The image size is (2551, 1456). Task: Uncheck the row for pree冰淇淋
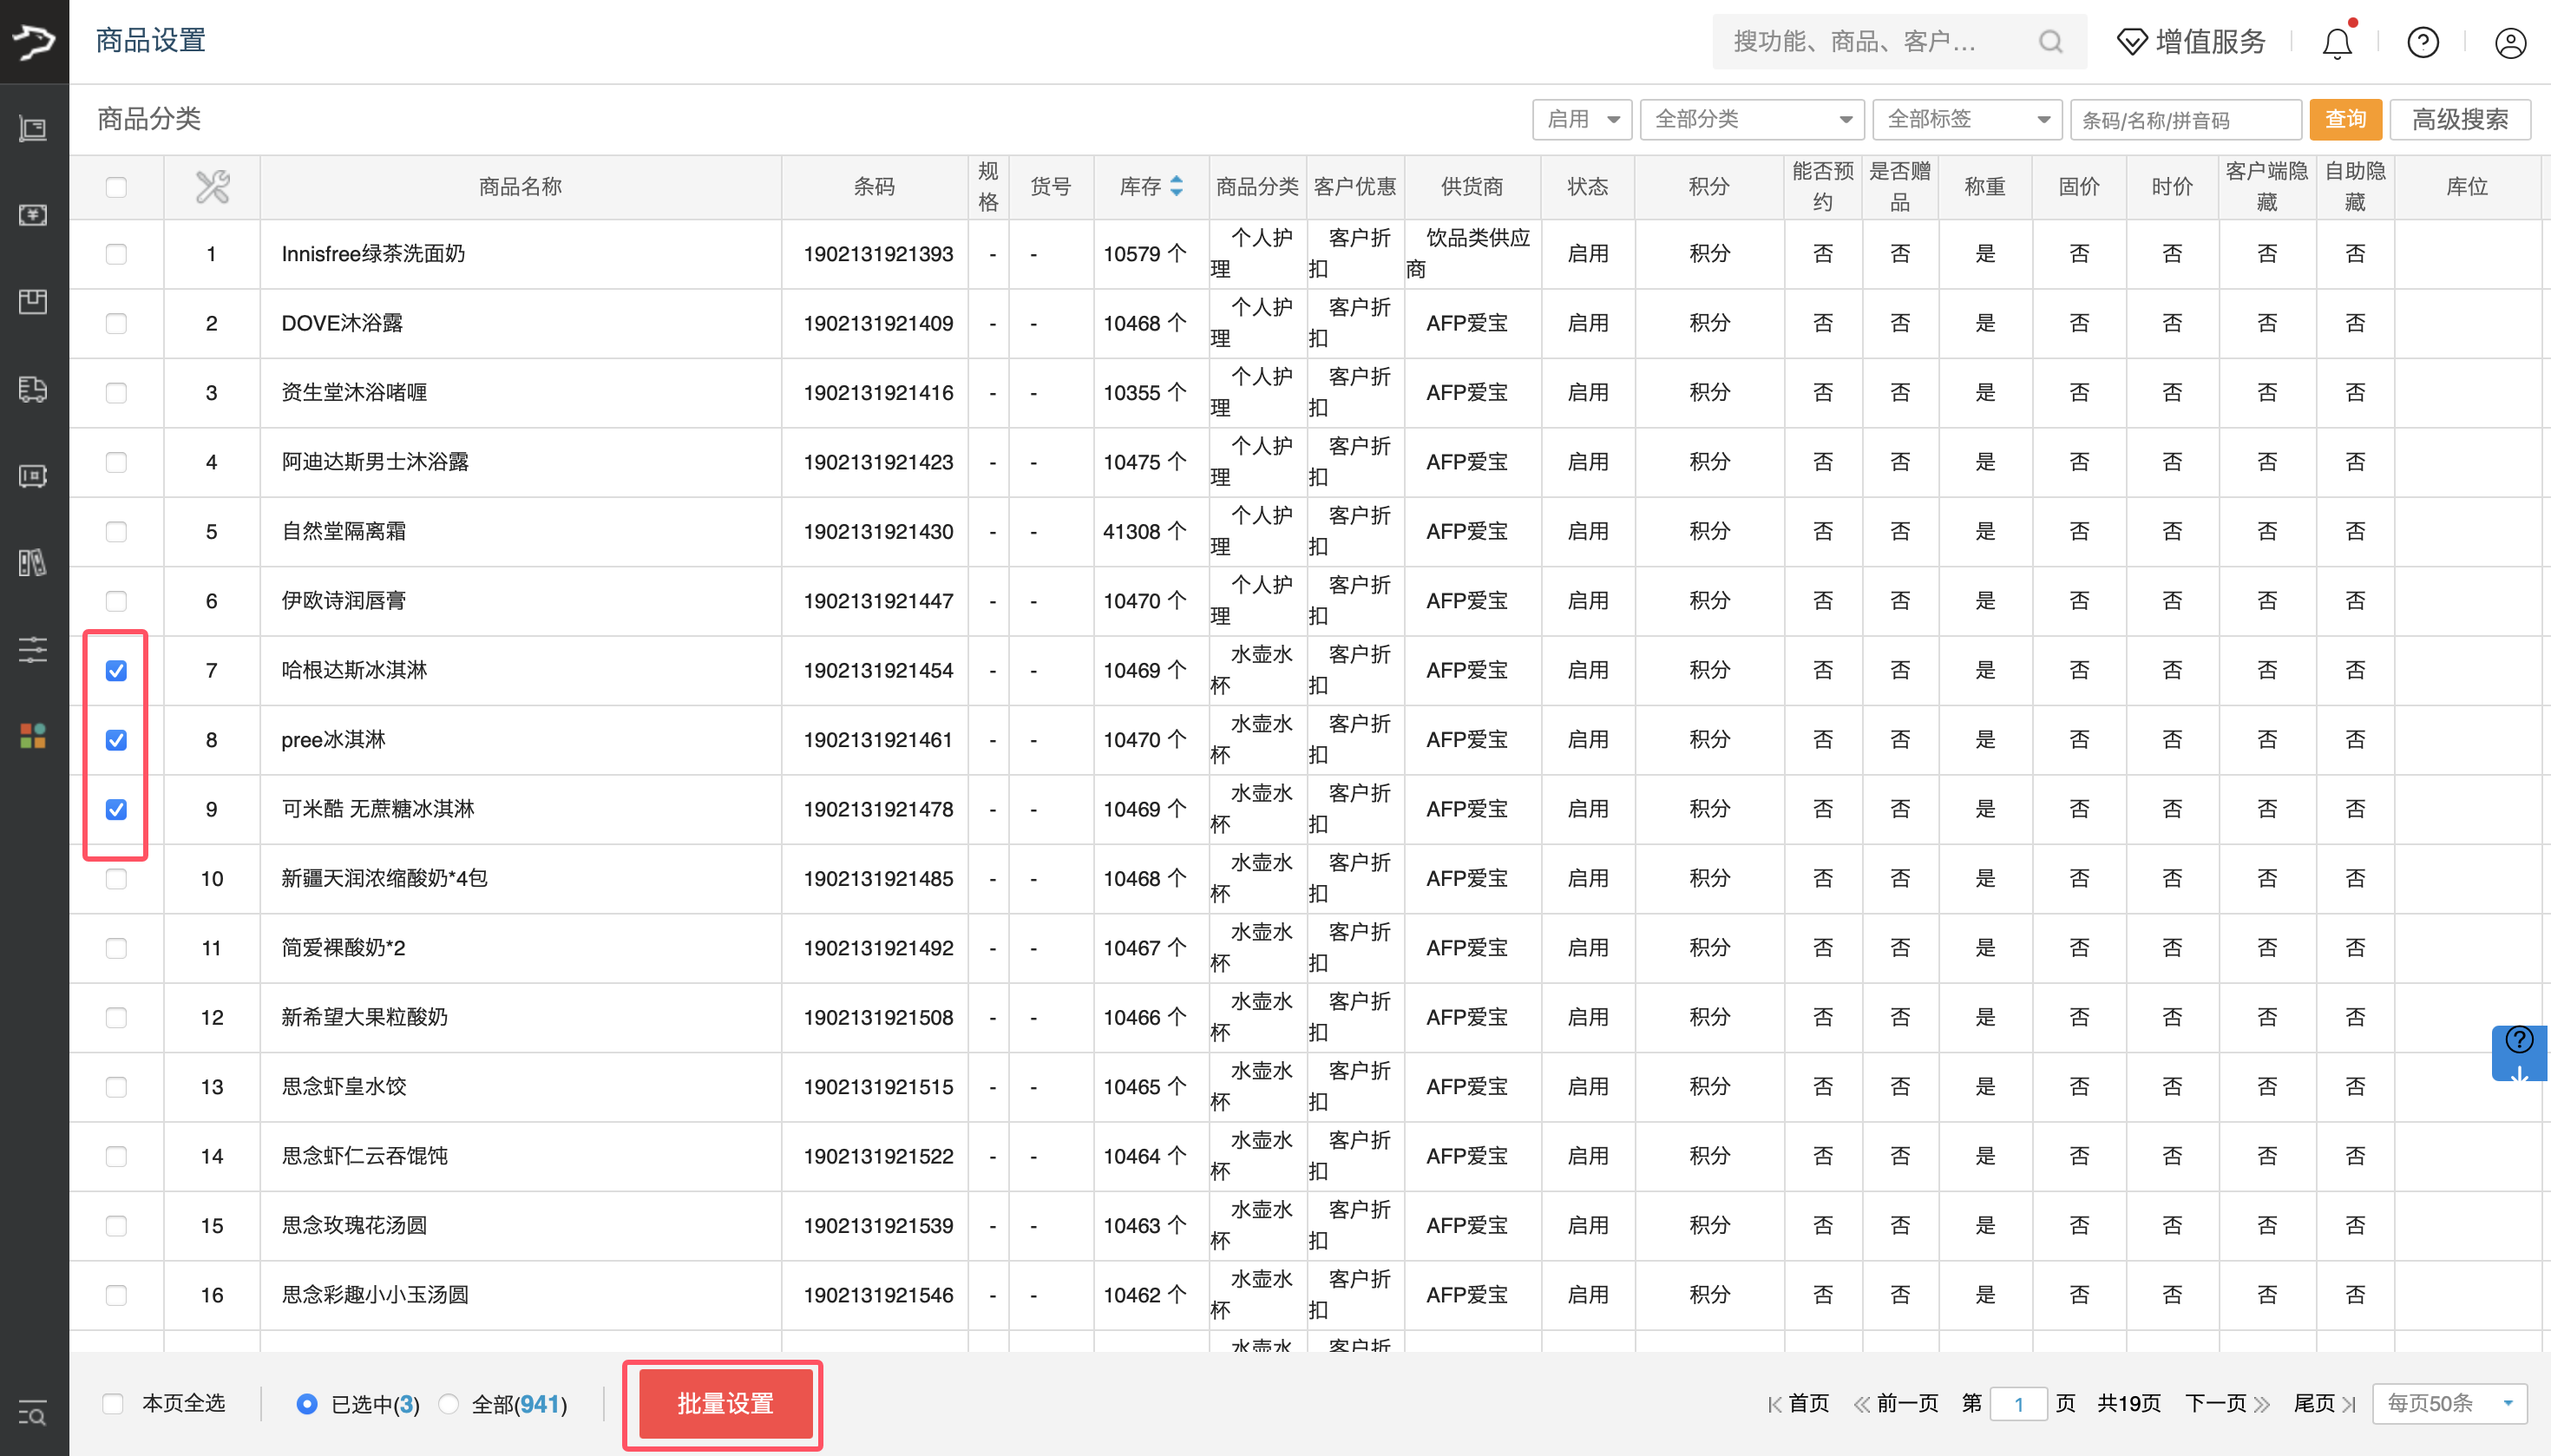point(116,740)
